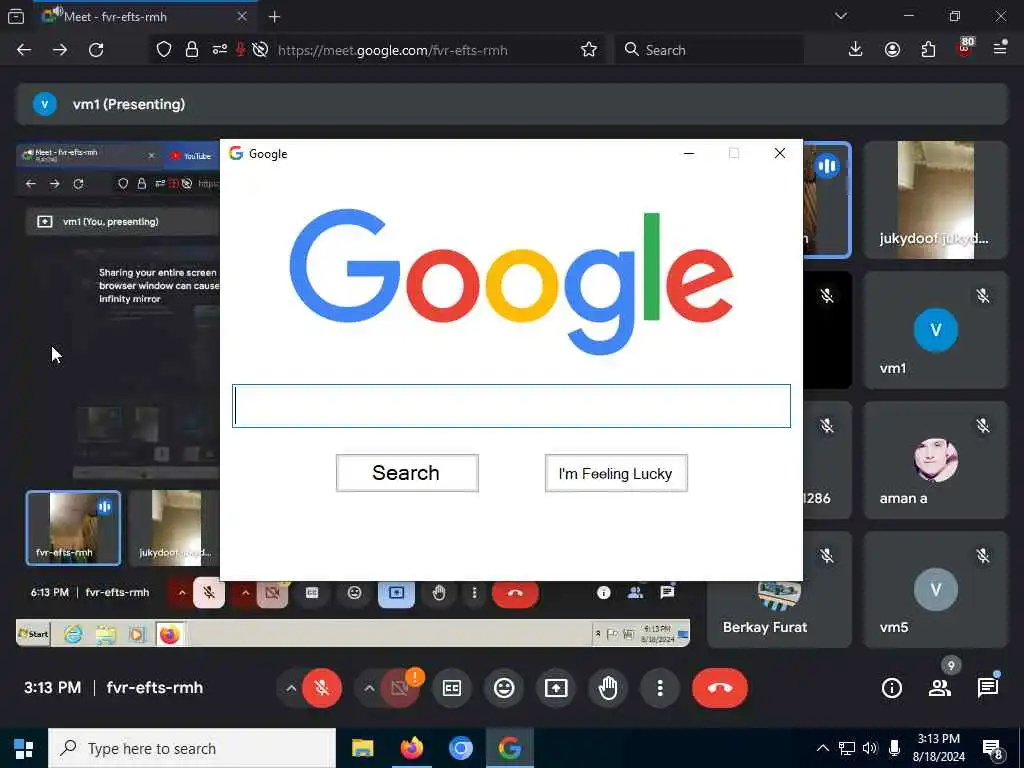Click the microphone in-use tray icon
This screenshot has height=768, width=1024.
click(894, 748)
